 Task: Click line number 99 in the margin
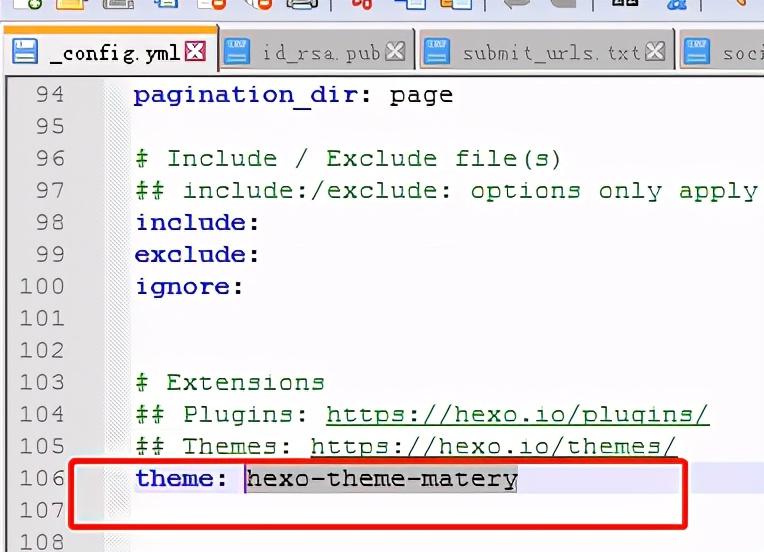click(x=50, y=254)
